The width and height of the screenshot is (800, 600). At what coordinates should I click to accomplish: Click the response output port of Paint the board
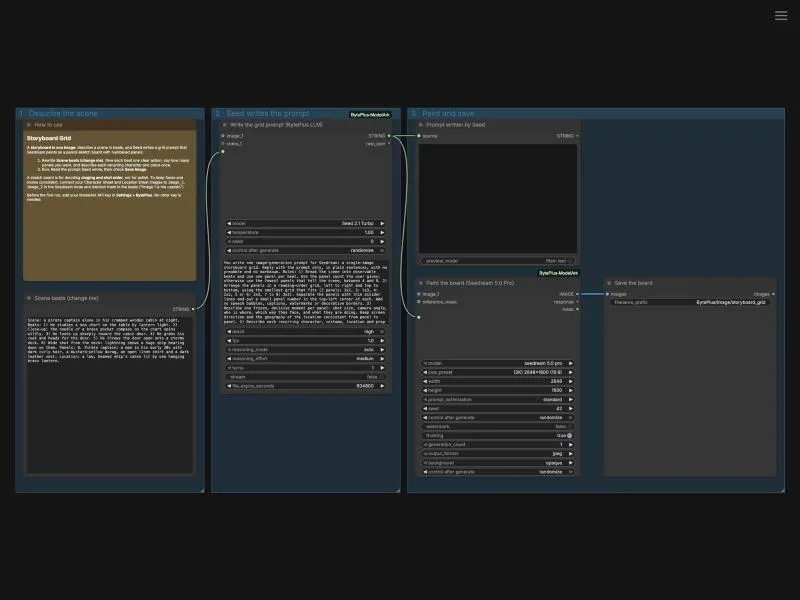coord(577,302)
